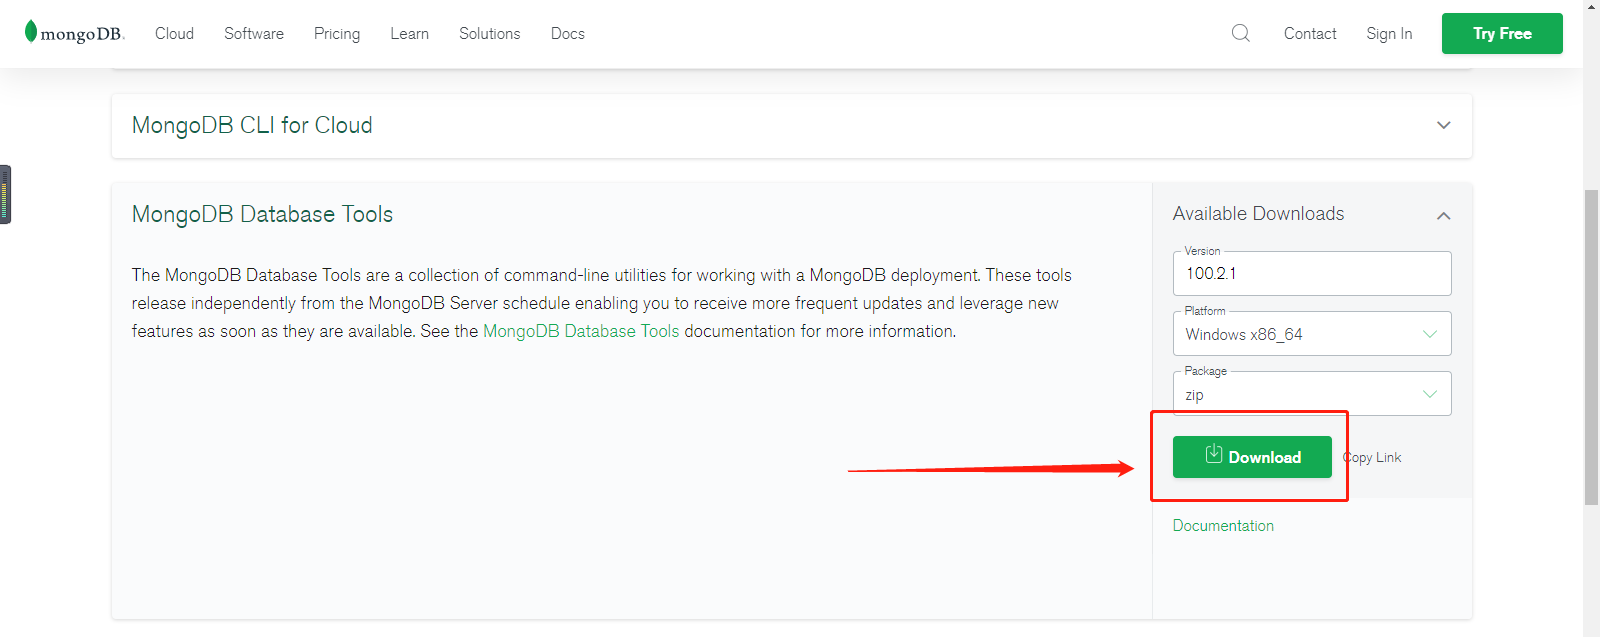The image size is (1600, 637).
Task: Open the Cloud menu
Action: coord(174,33)
